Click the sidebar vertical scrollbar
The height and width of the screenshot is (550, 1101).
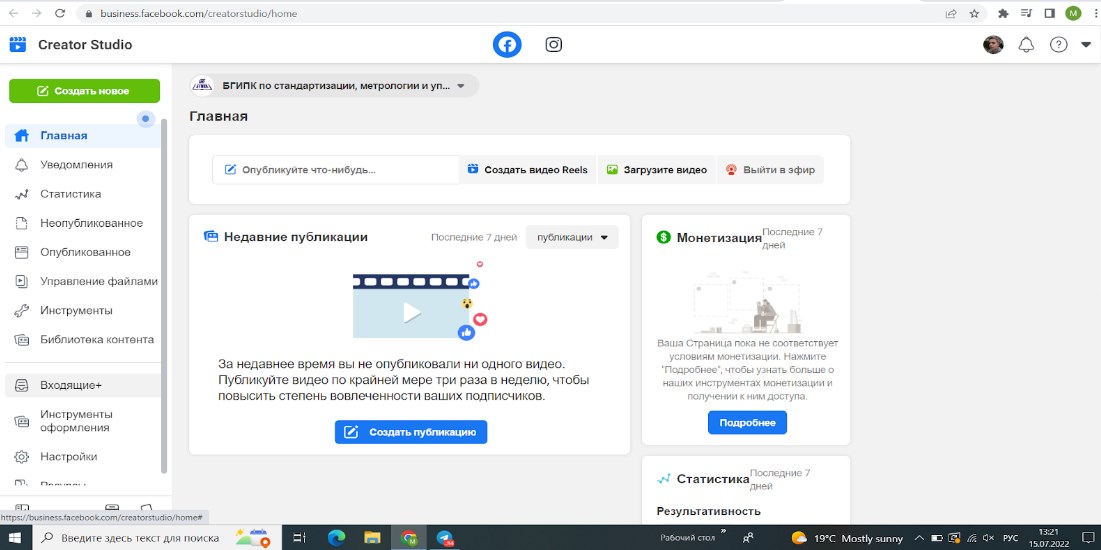click(x=164, y=300)
